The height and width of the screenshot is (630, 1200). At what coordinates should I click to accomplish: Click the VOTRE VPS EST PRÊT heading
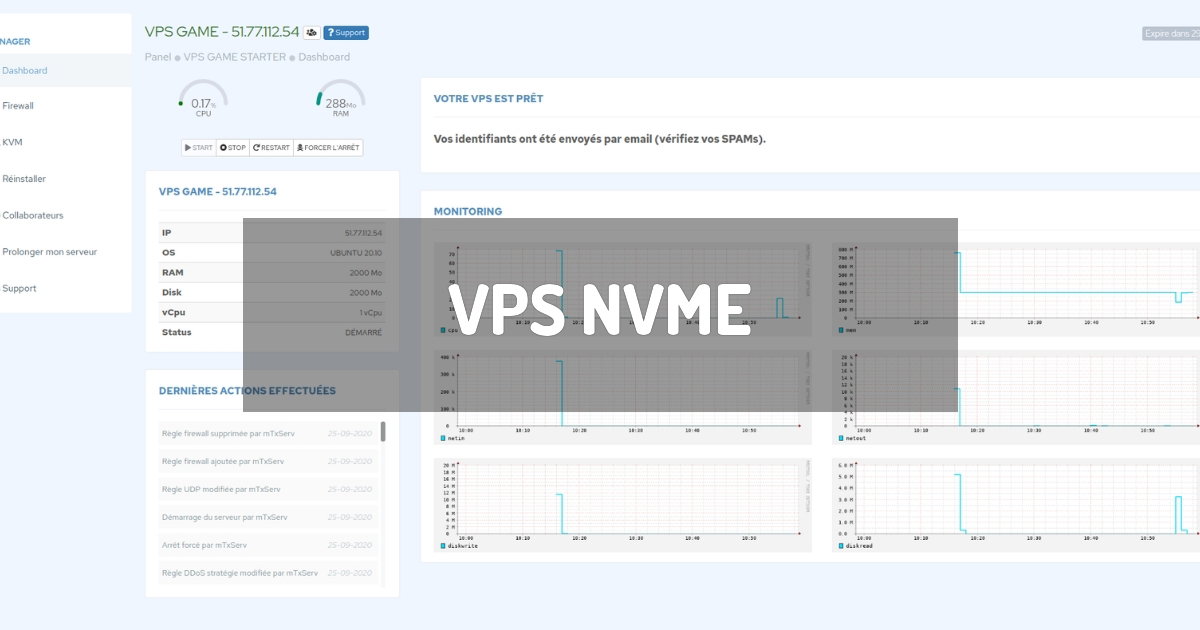[488, 99]
